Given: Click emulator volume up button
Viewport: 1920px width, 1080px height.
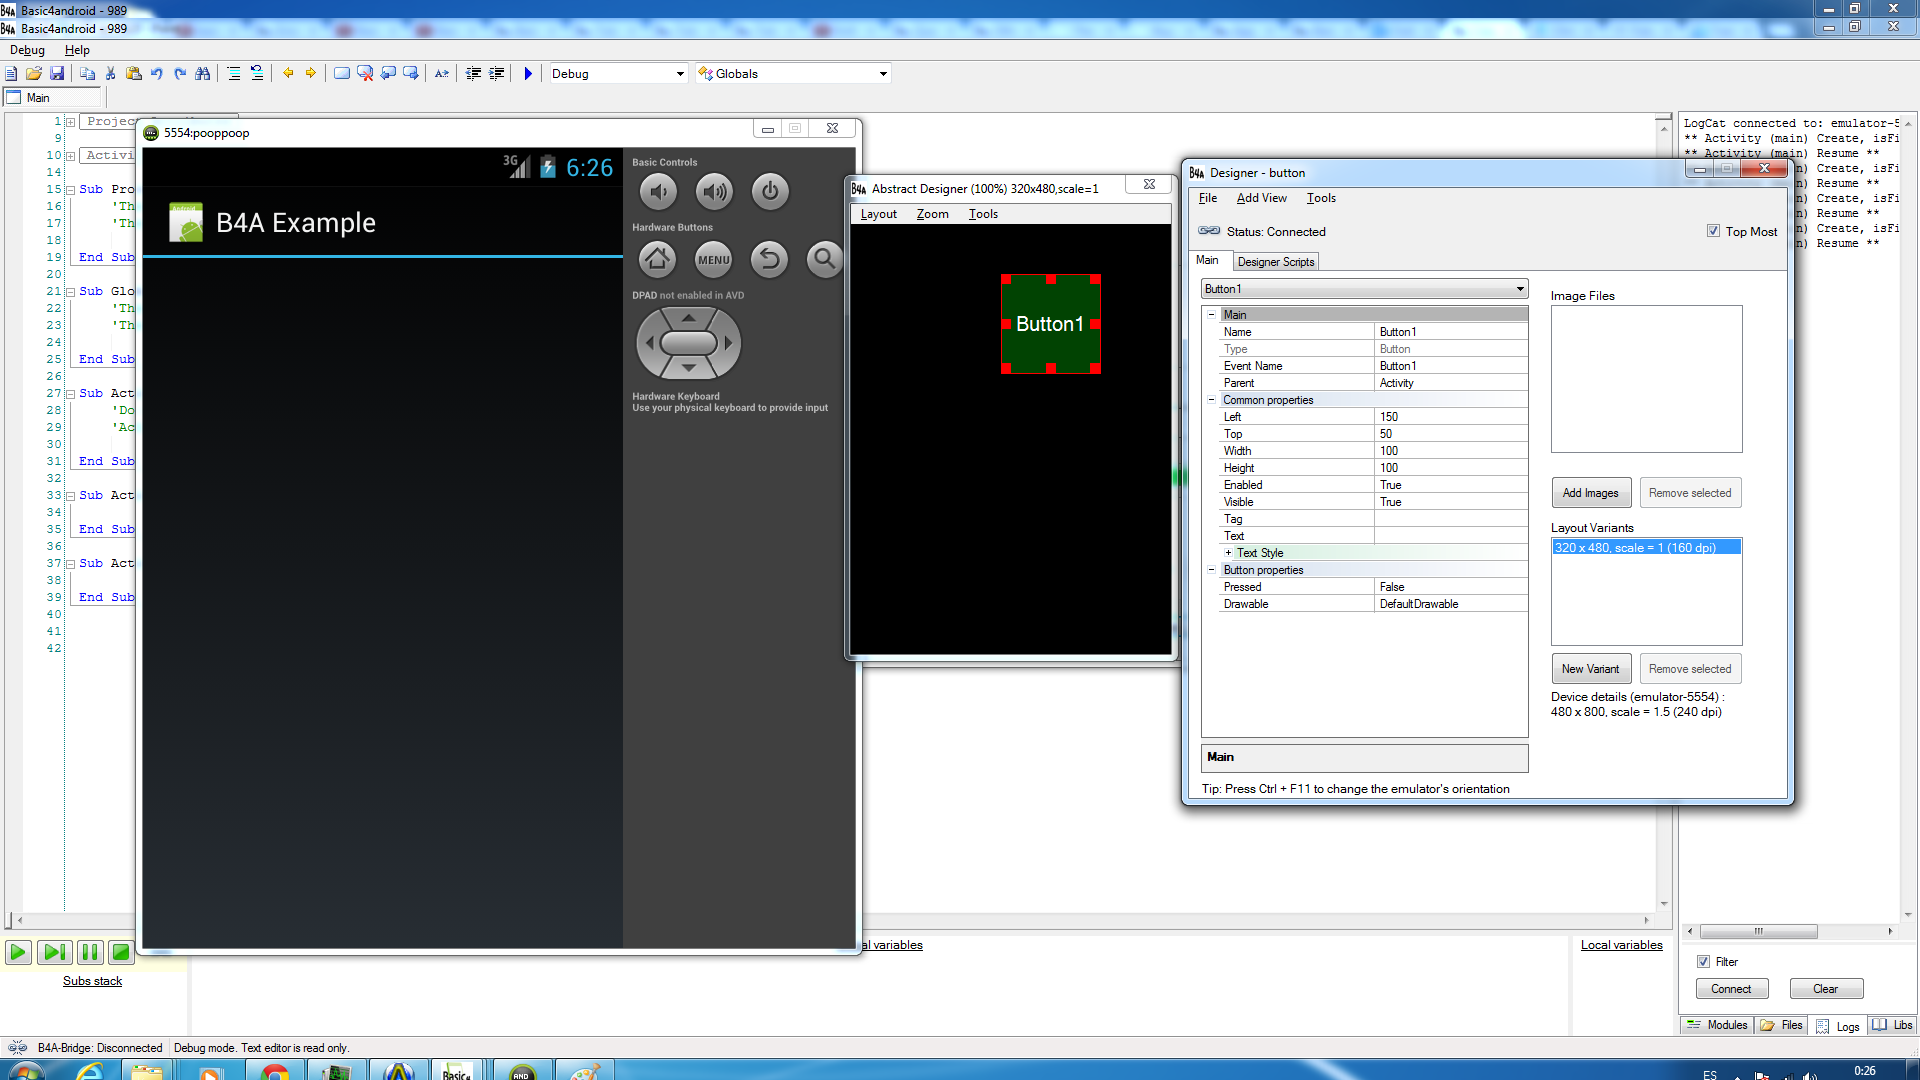Looking at the screenshot, I should (714, 192).
